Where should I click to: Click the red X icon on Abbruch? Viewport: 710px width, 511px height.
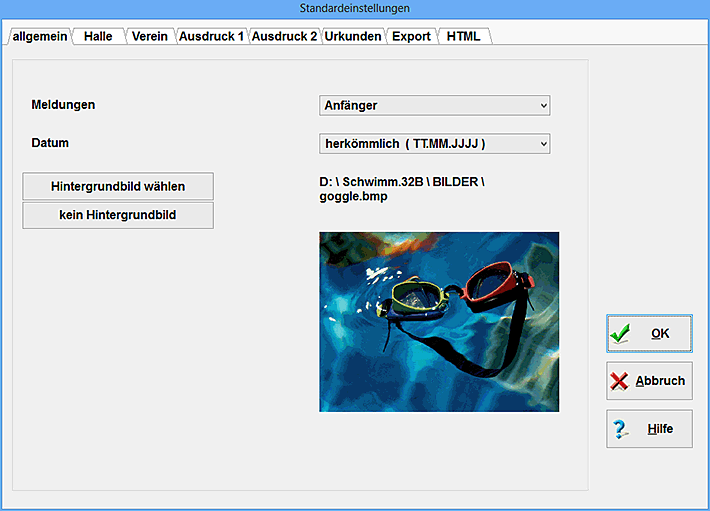pyautogui.click(x=620, y=381)
